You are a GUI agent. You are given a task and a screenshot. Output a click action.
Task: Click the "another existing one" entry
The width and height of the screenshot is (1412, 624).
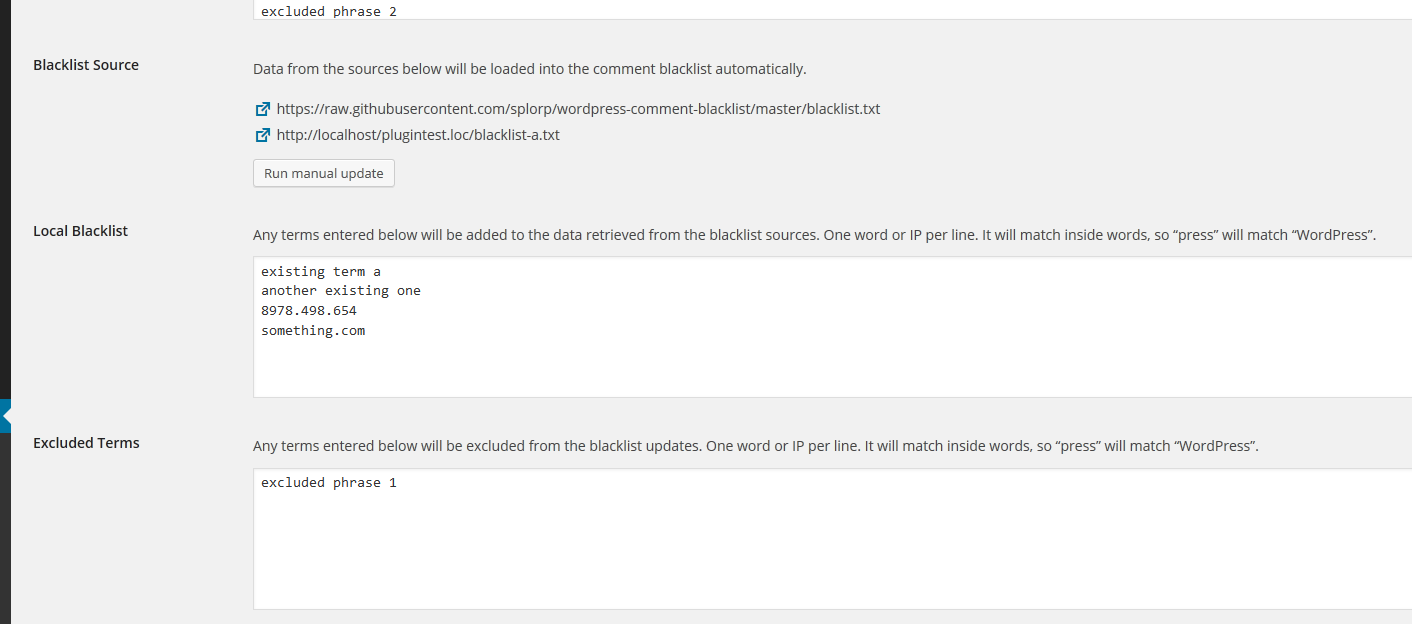coord(341,291)
